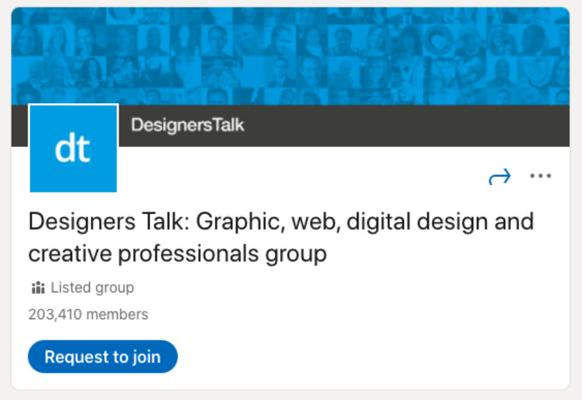Join the Designers Talk group via button

tap(103, 357)
